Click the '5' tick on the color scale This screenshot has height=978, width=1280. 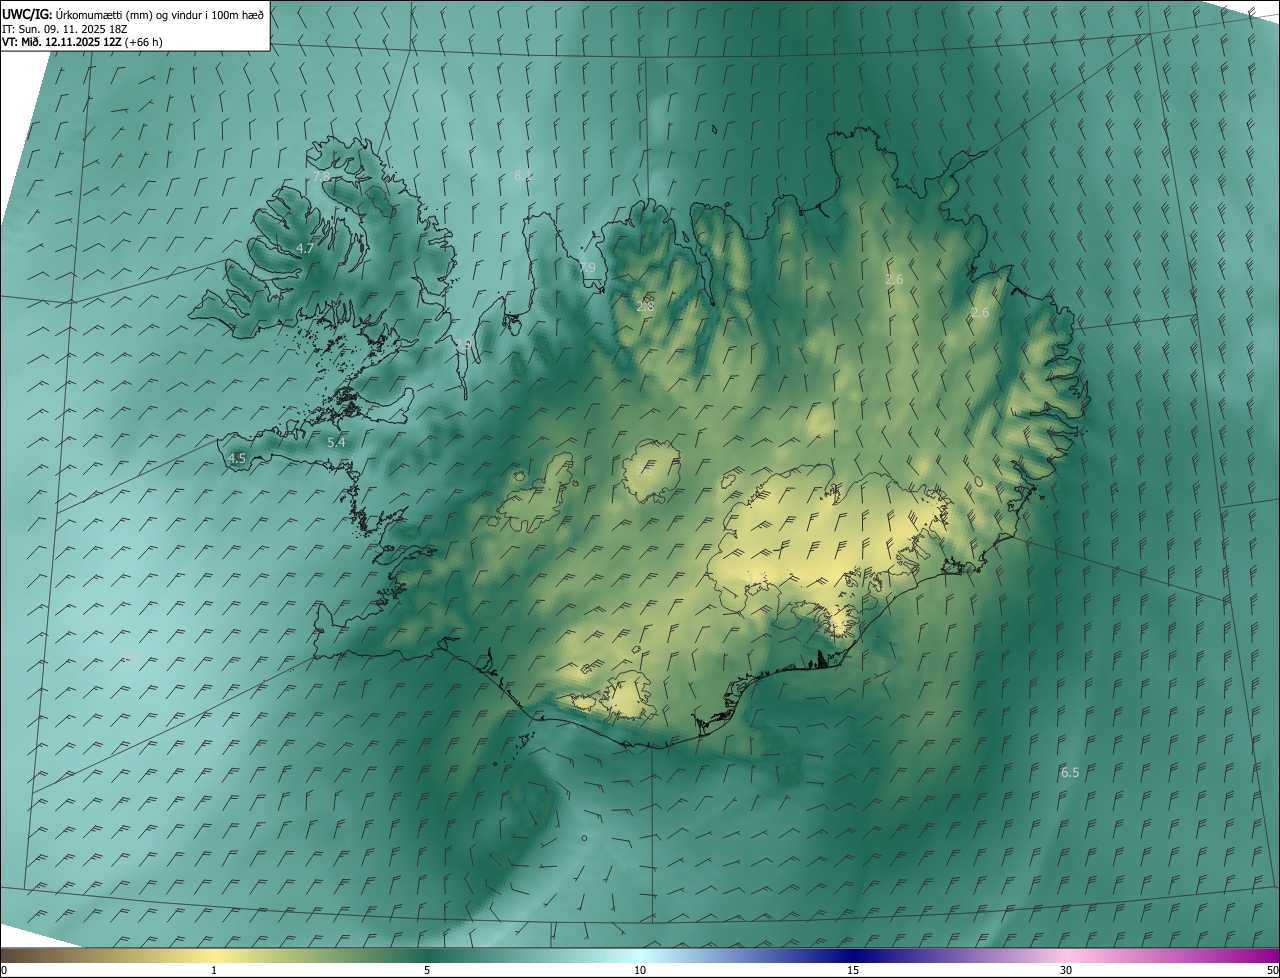(427, 970)
